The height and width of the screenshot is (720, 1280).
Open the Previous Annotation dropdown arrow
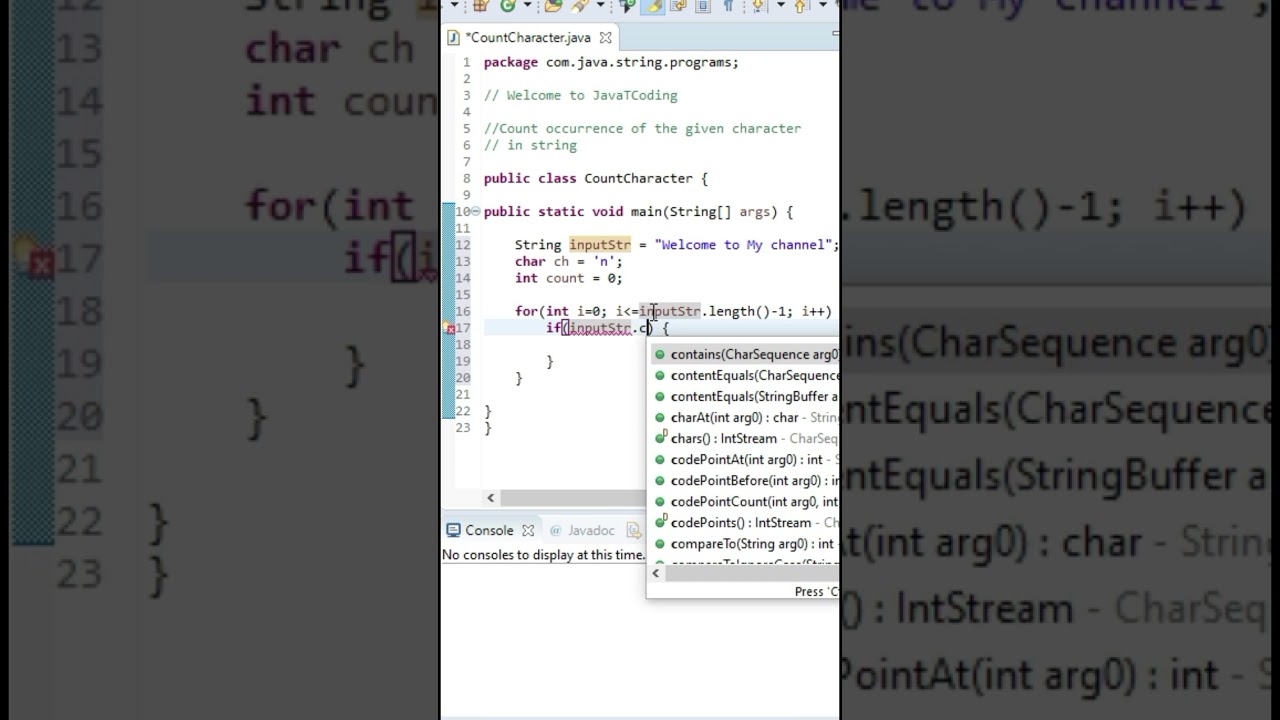pos(823,5)
